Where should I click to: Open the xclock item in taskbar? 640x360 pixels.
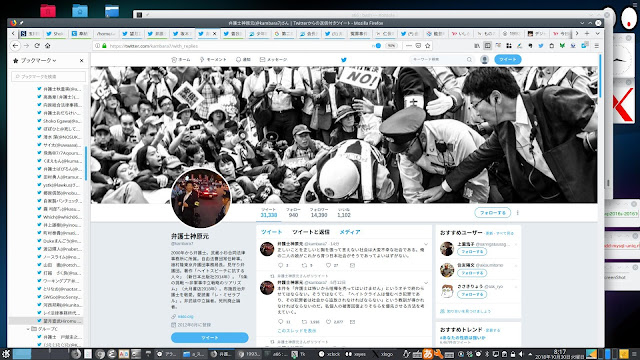[329, 354]
